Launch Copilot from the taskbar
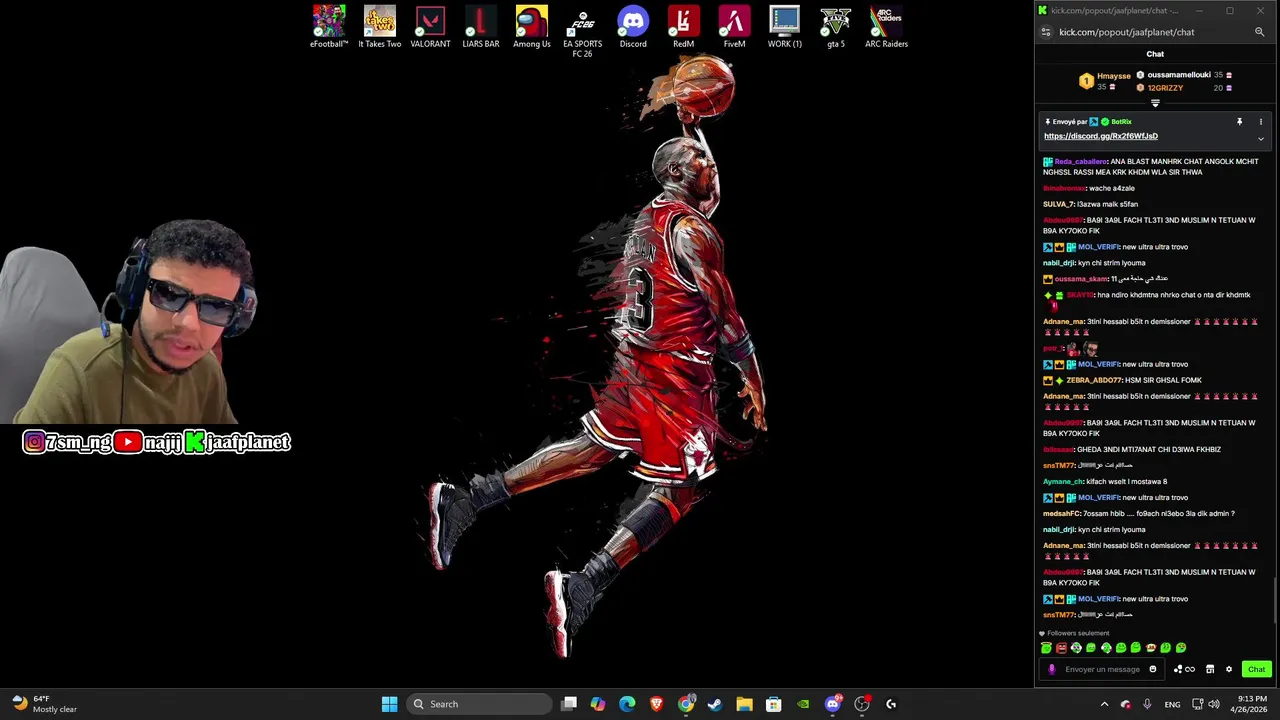This screenshot has width=1280, height=720. tap(598, 704)
